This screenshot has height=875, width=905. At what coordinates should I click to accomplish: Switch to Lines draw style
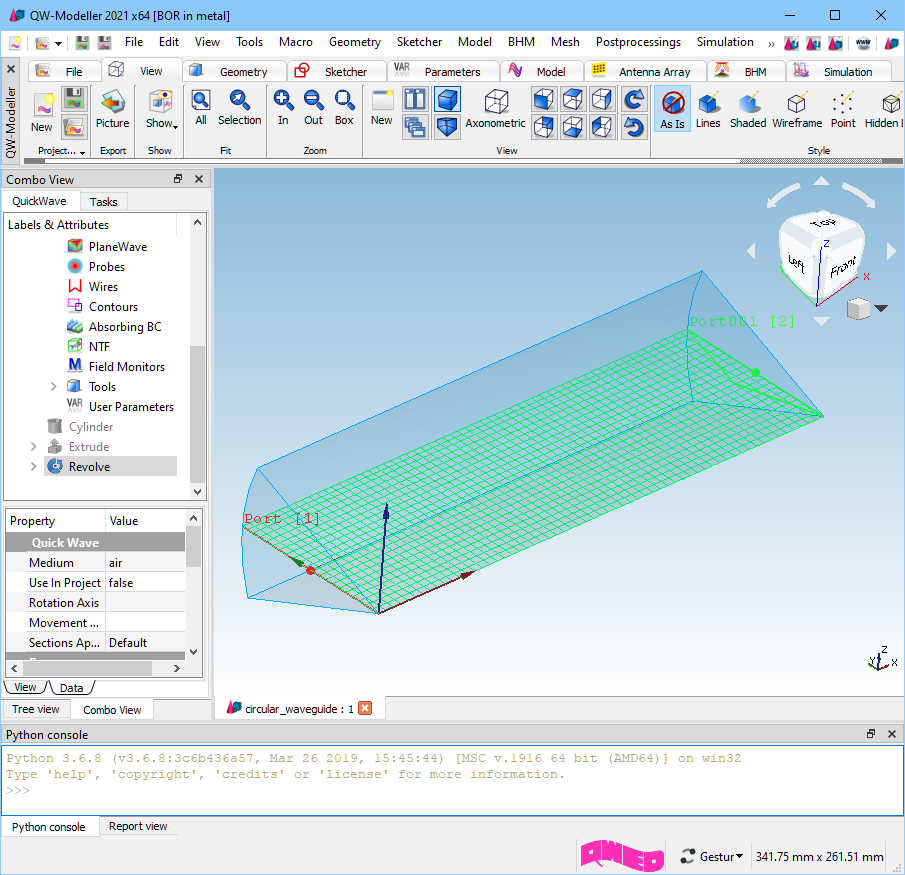[x=708, y=109]
